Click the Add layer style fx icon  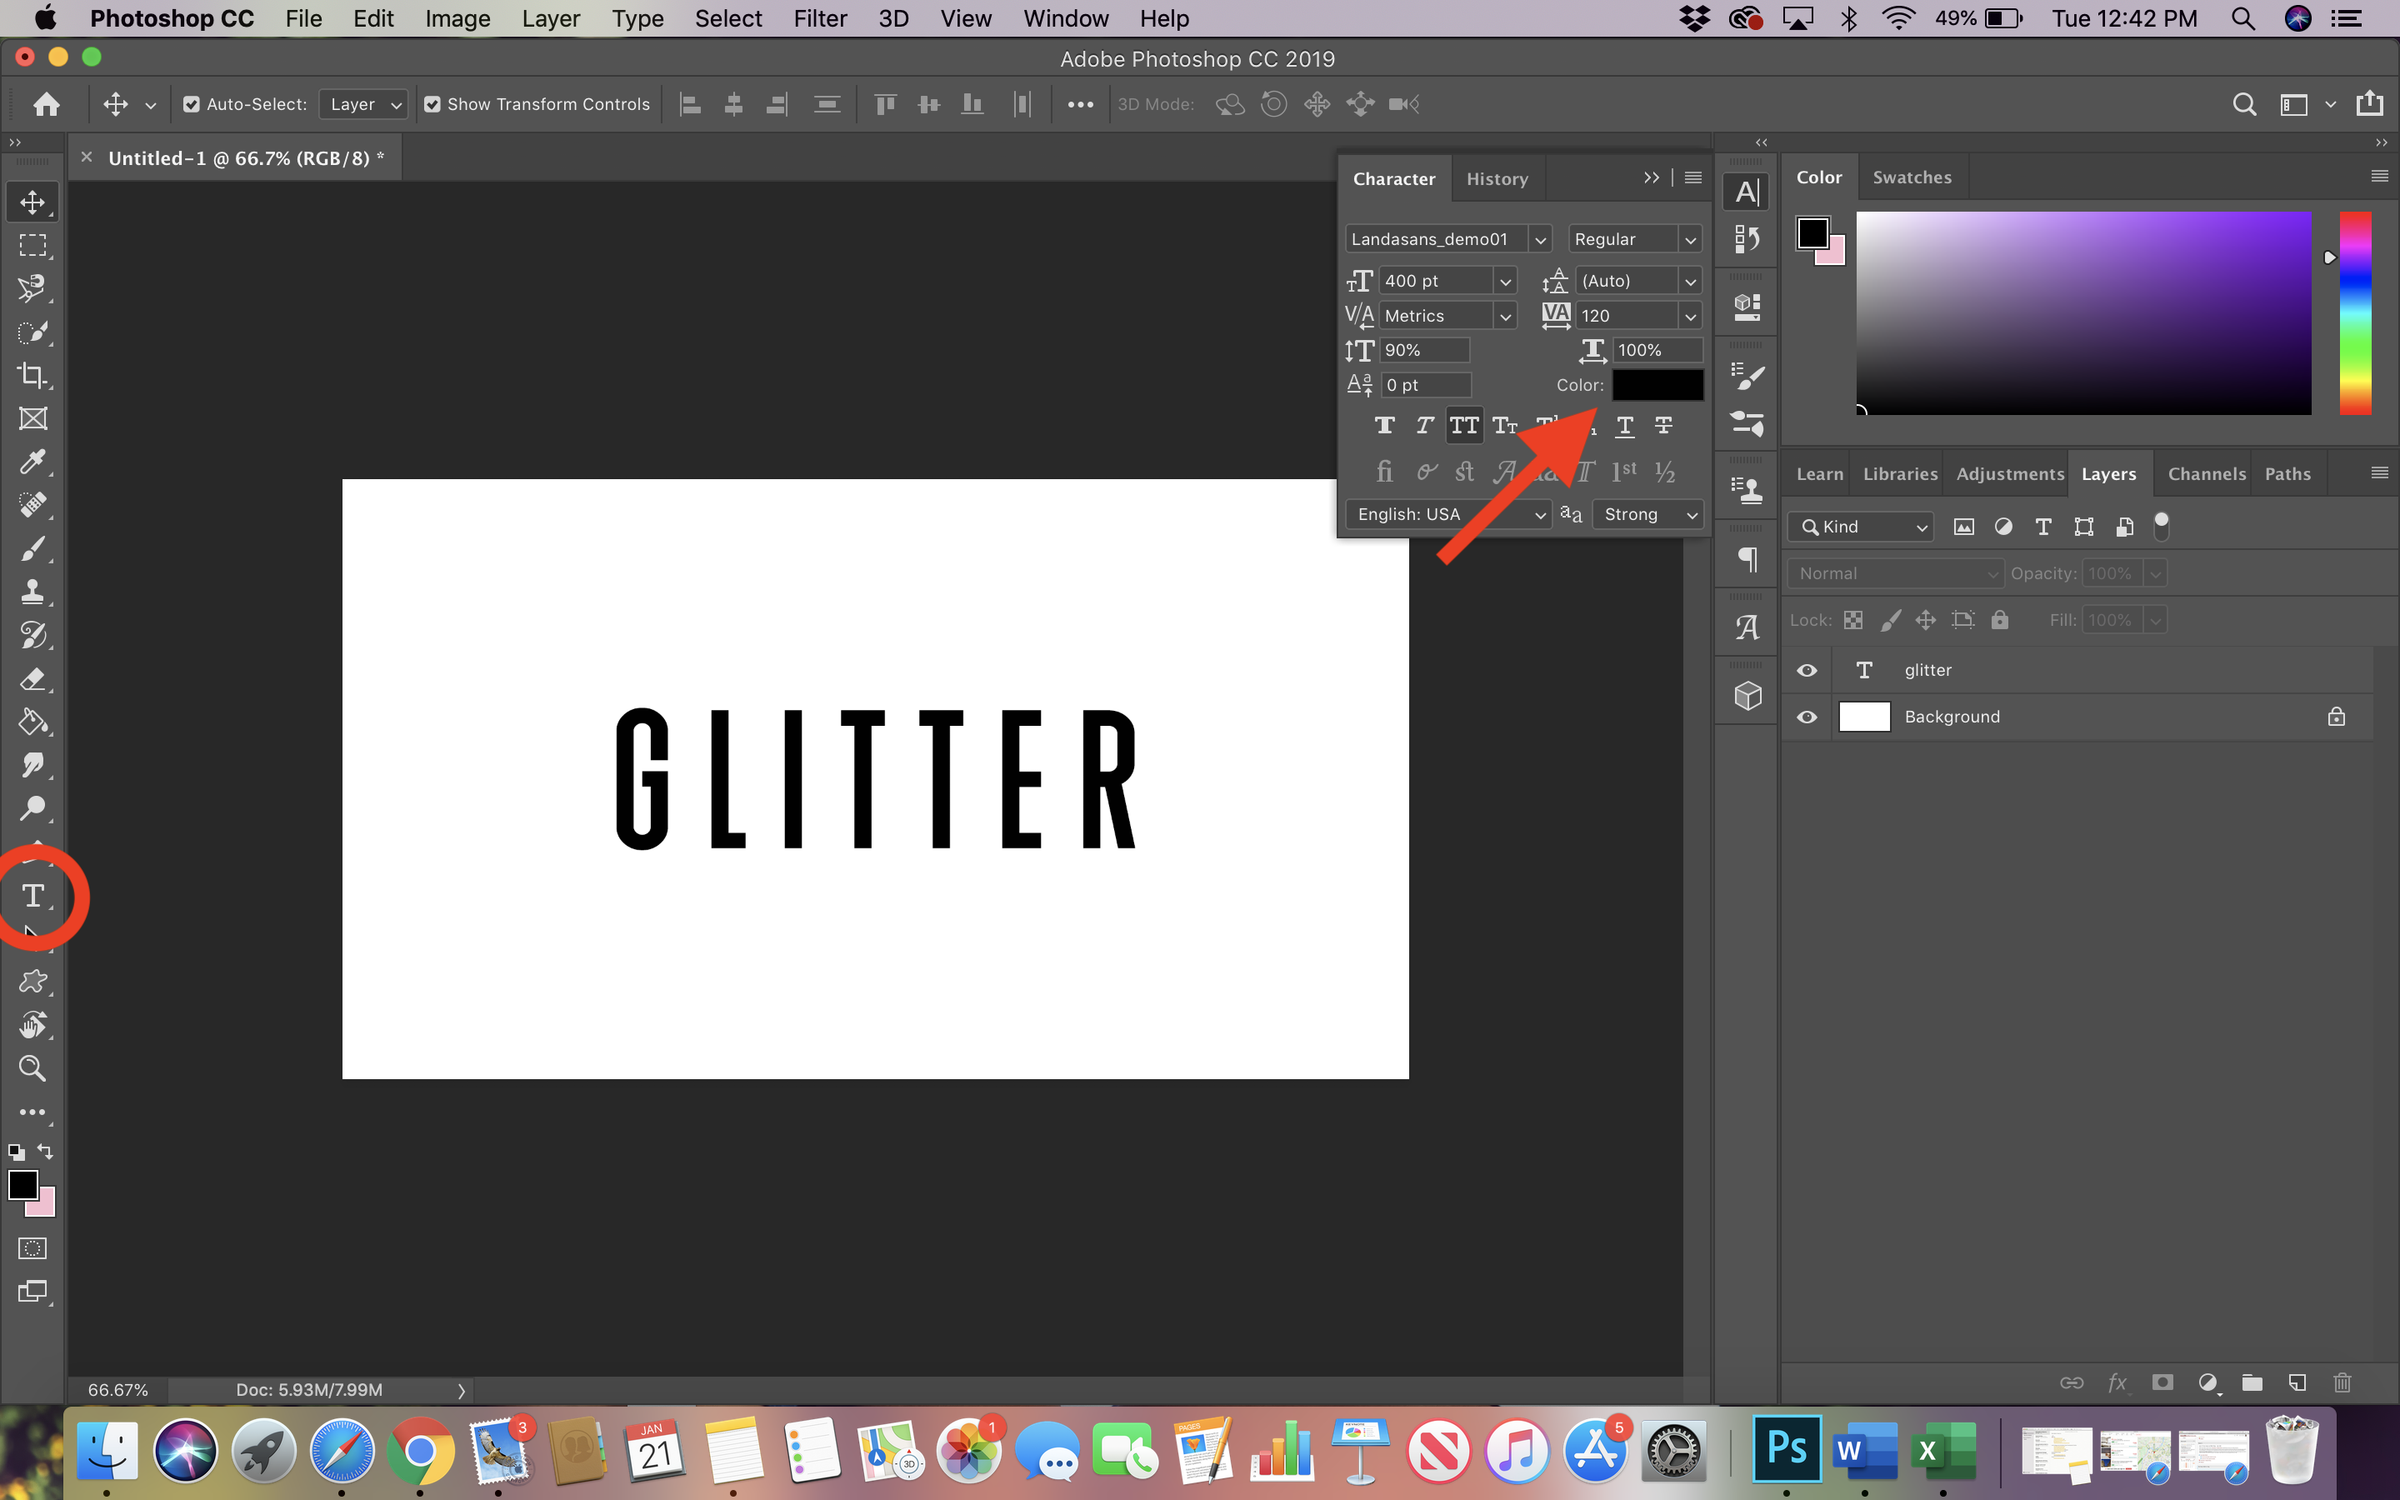tap(2117, 1383)
